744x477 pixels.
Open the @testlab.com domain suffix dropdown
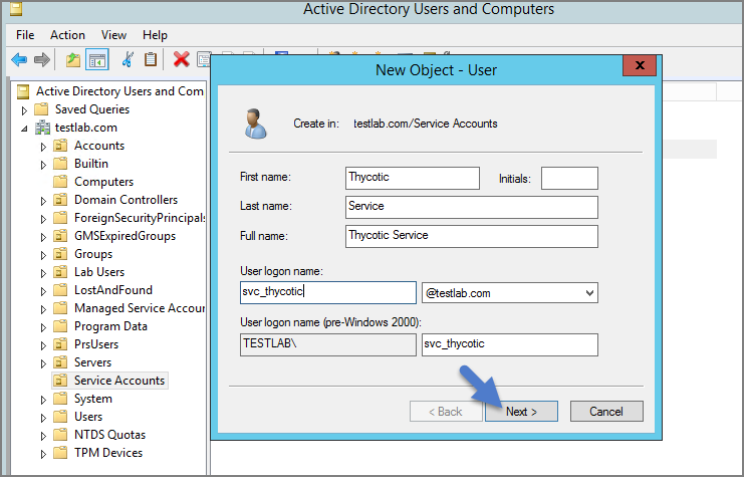(590, 293)
